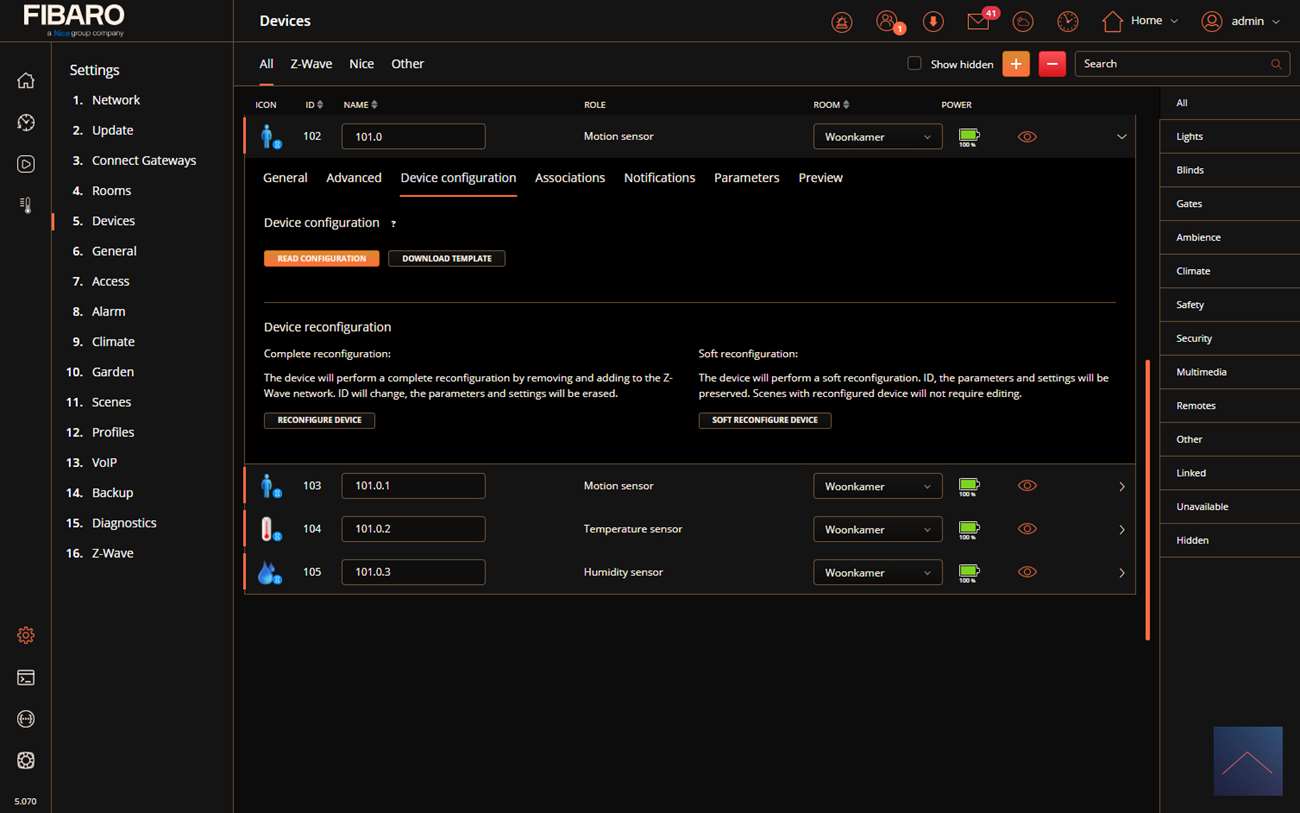Click the home dashboard icon in left sidebar
Image resolution: width=1300 pixels, height=813 pixels.
[x=26, y=81]
